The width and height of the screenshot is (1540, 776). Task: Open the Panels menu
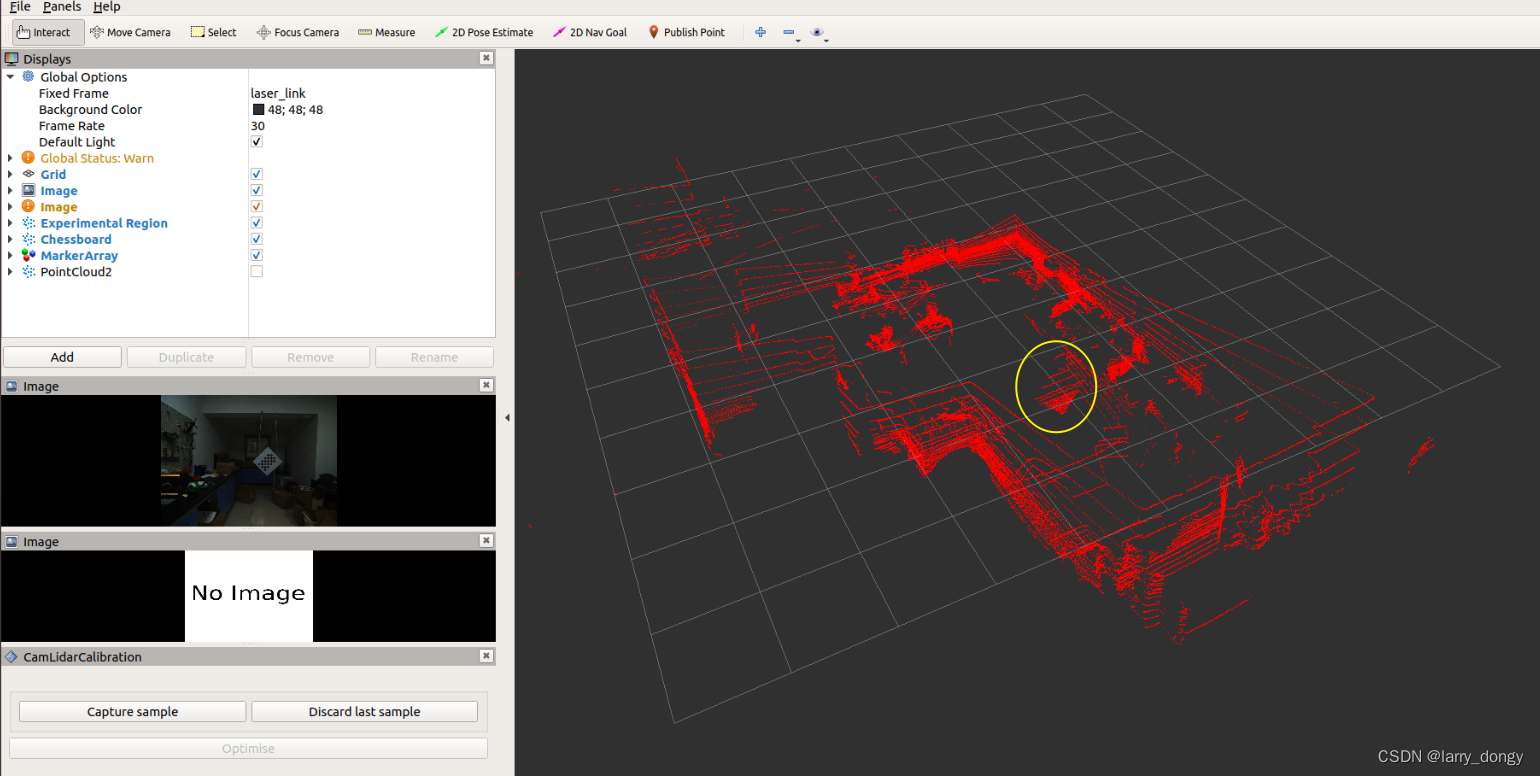[x=62, y=7]
